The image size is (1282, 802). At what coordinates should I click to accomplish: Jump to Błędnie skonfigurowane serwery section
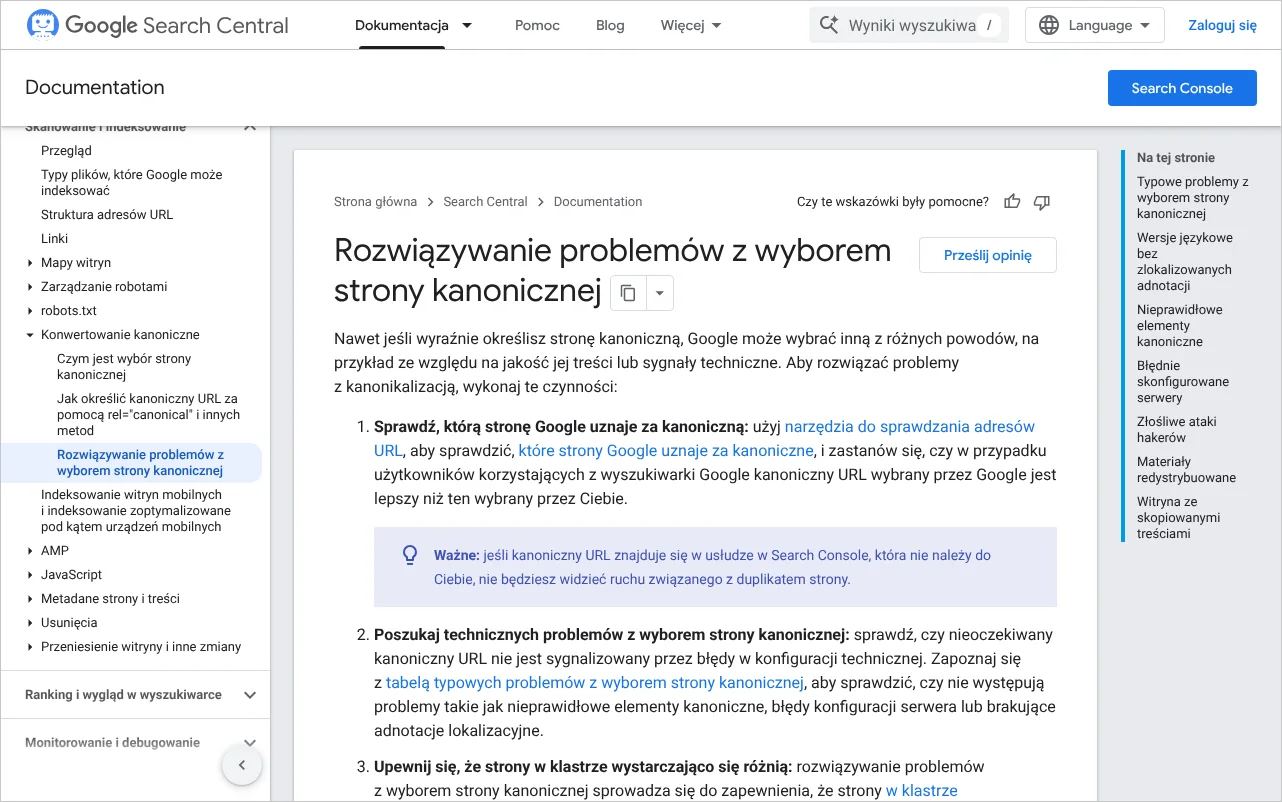(1183, 382)
